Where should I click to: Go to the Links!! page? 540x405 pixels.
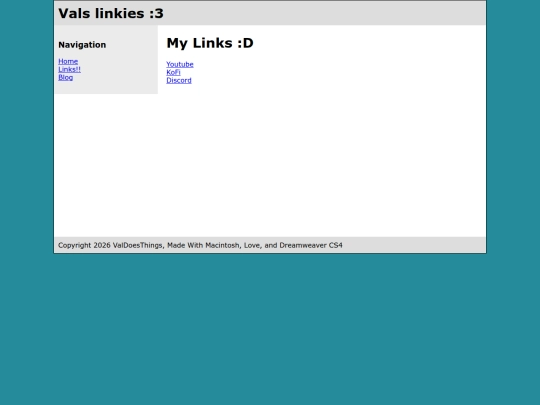click(70, 69)
